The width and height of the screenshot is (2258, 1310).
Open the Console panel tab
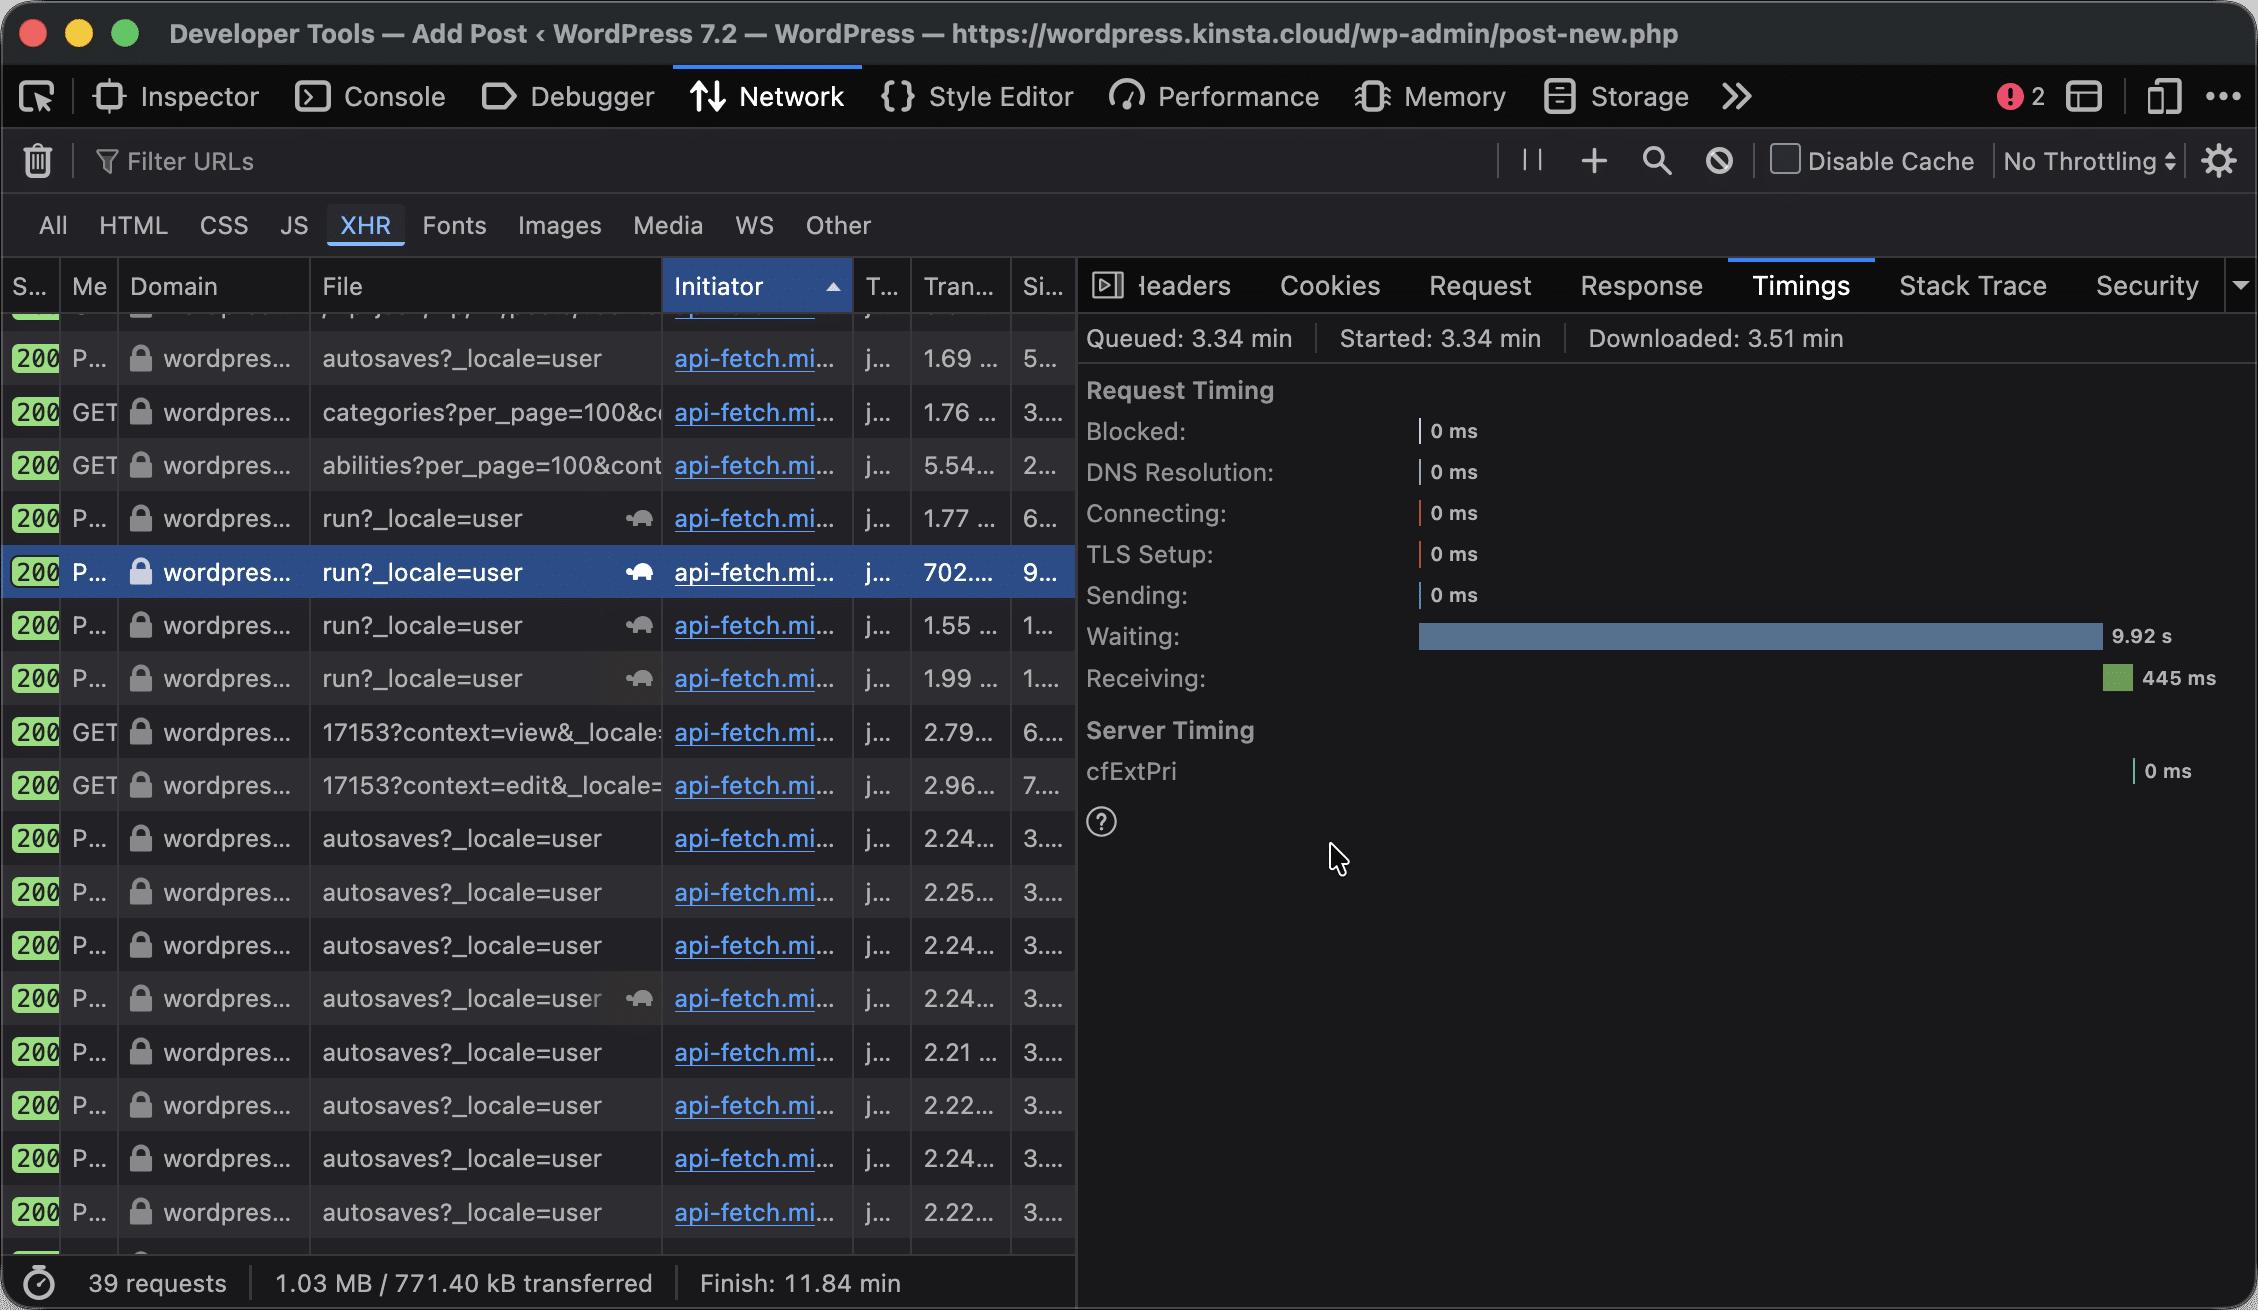(x=370, y=97)
